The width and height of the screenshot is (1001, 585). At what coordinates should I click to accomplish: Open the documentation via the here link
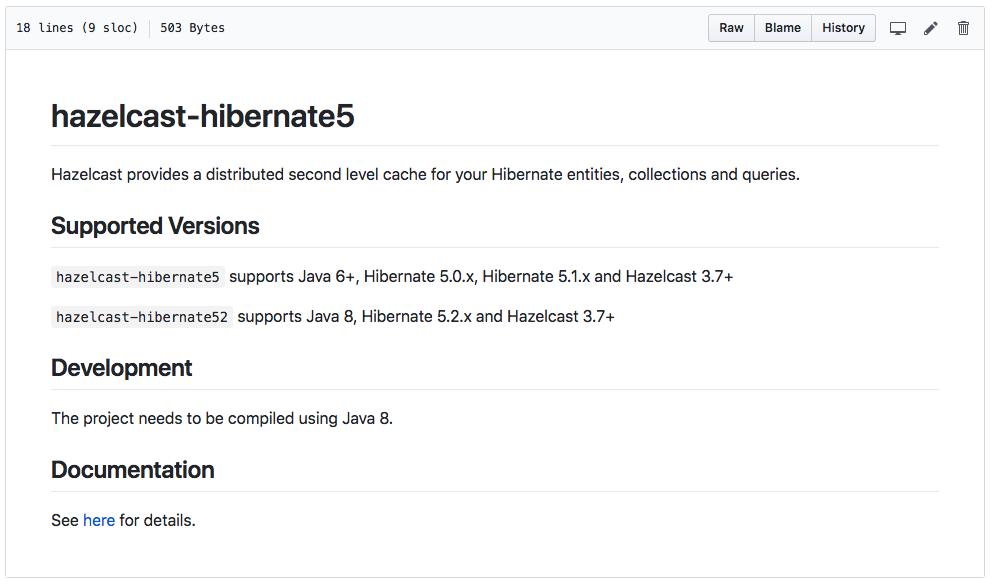point(98,520)
